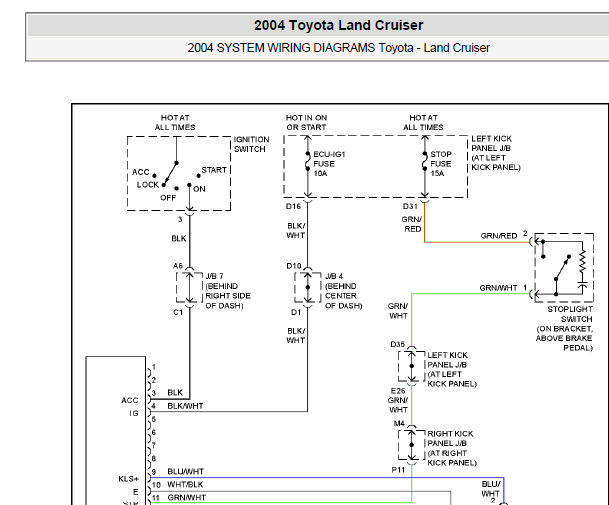Click "ACC" terminal label beside connector pin 3
609x505 pixels.
(130, 400)
